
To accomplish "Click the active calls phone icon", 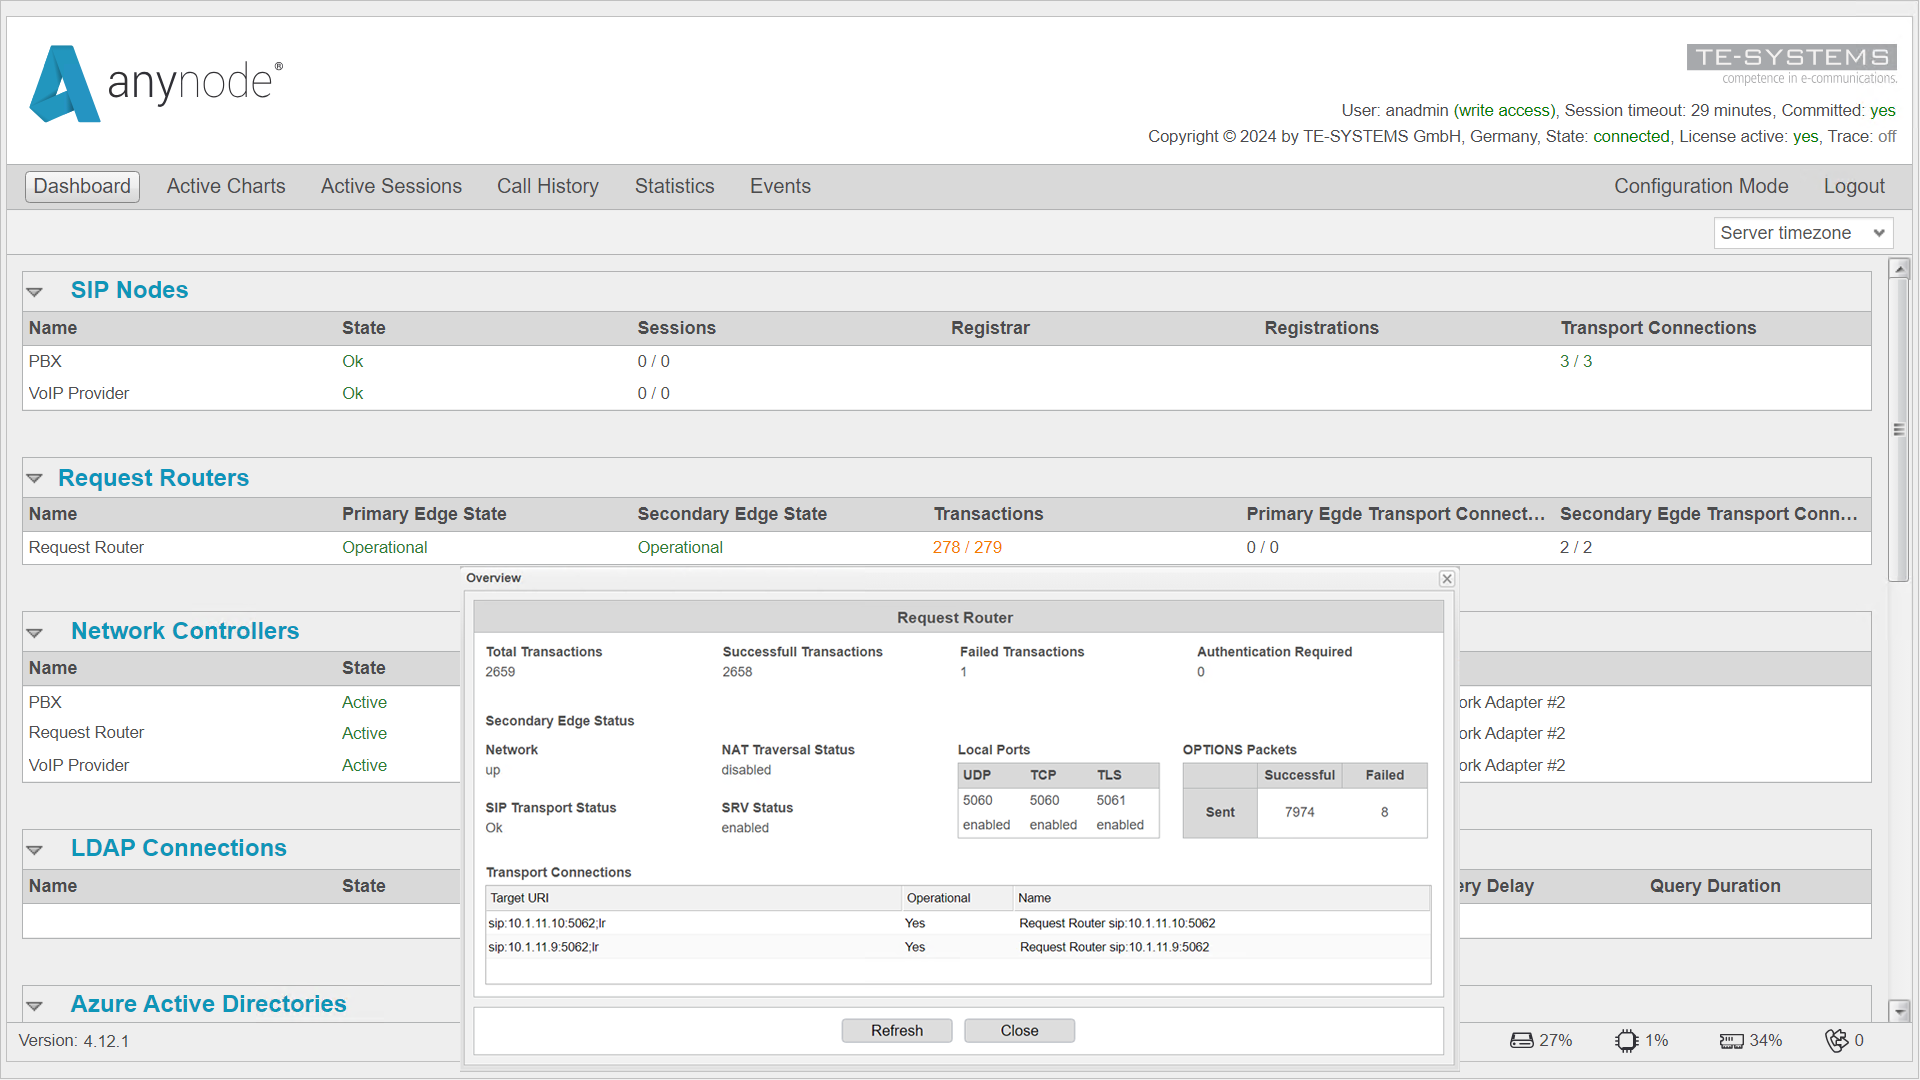I will [1836, 1041].
